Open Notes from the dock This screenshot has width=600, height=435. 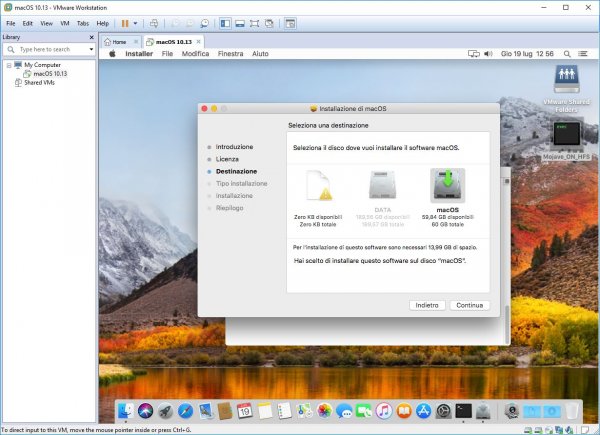pos(264,411)
